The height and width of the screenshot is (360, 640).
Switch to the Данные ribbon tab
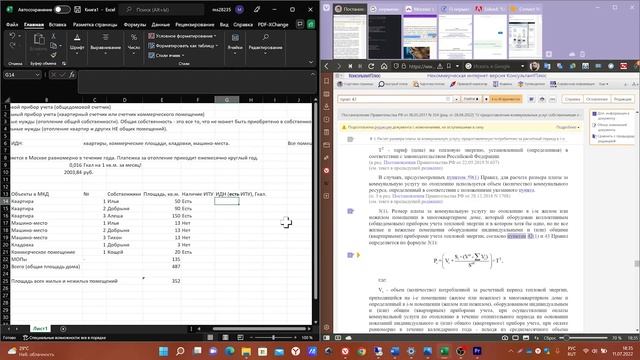click(160, 24)
